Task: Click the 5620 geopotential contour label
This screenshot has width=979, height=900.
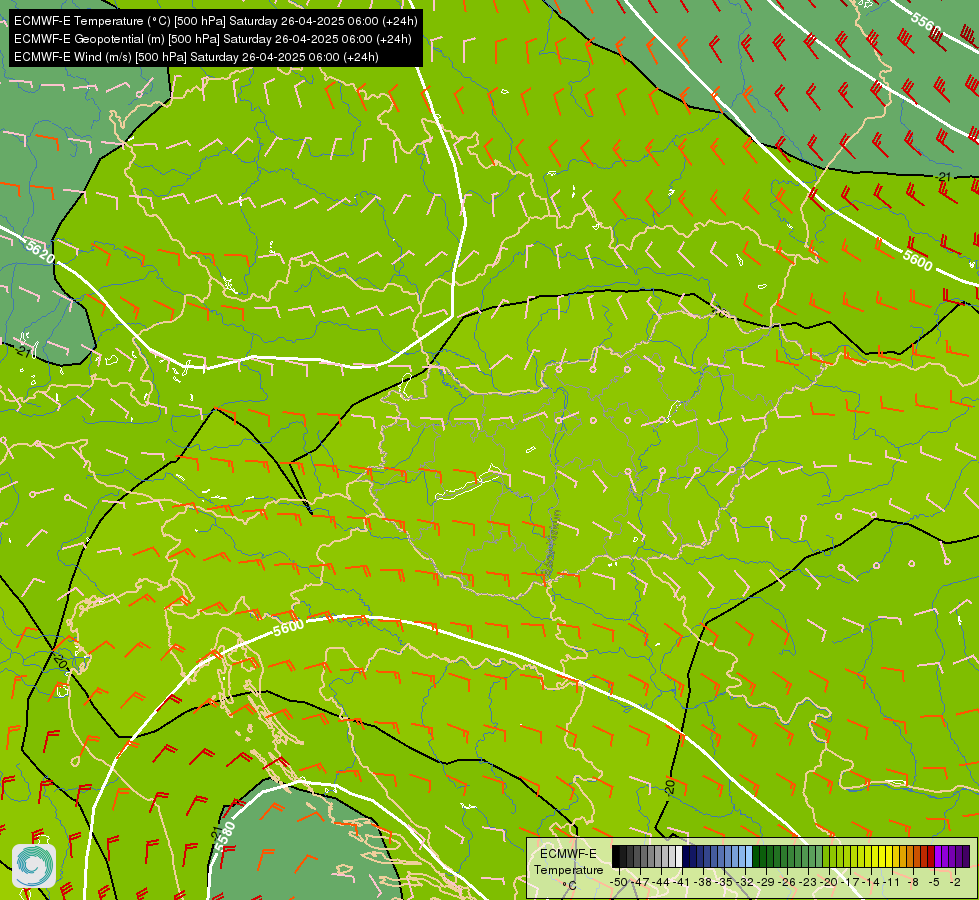Action: pos(41,251)
